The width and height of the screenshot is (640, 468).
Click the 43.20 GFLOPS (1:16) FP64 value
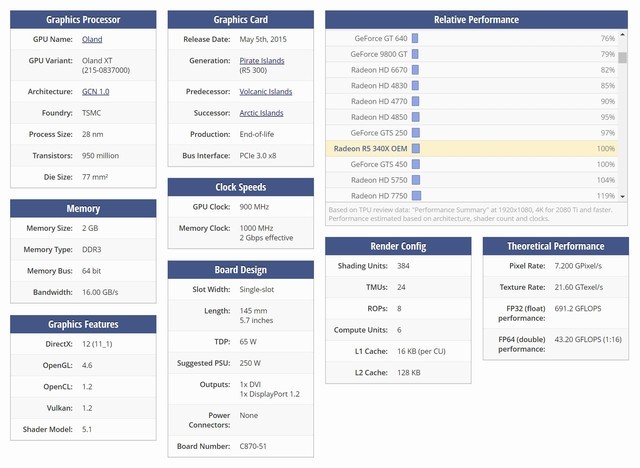tap(588, 339)
